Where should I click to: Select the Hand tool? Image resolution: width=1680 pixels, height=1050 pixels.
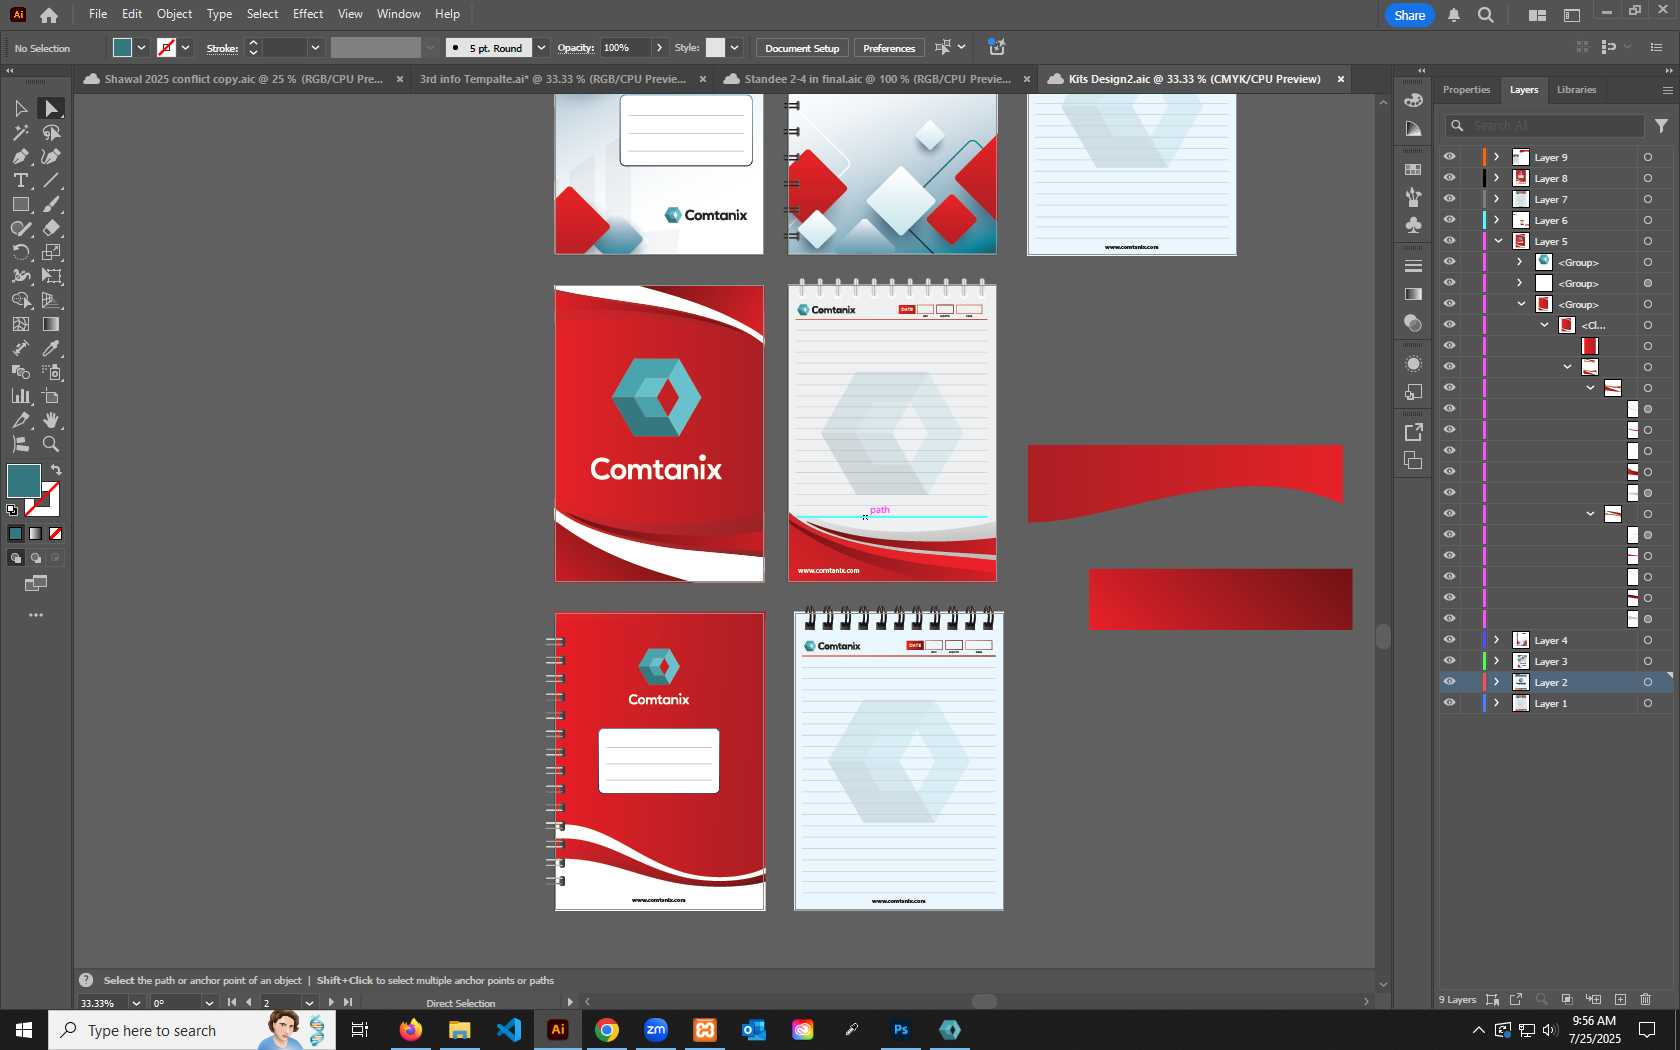pyautogui.click(x=51, y=420)
